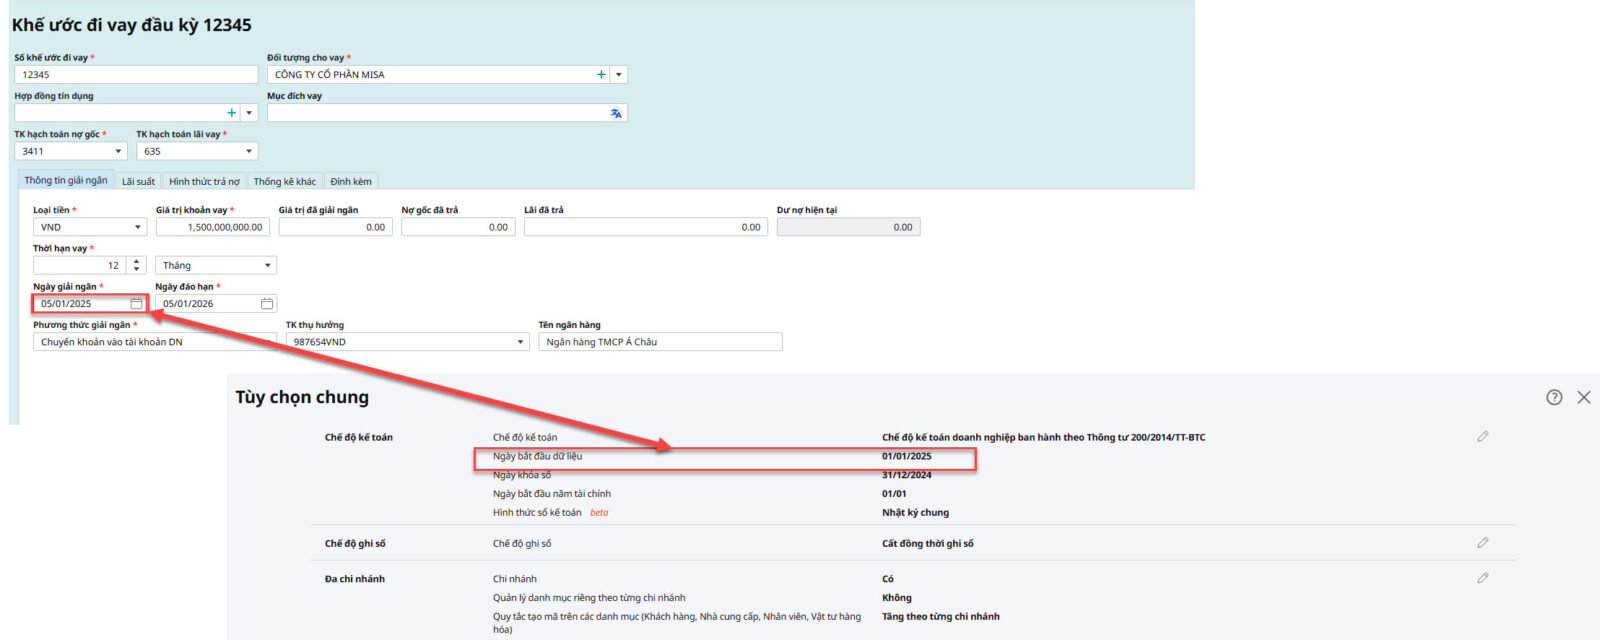Open the Đính kèm tab
This screenshot has width=1600, height=640.
point(350,182)
